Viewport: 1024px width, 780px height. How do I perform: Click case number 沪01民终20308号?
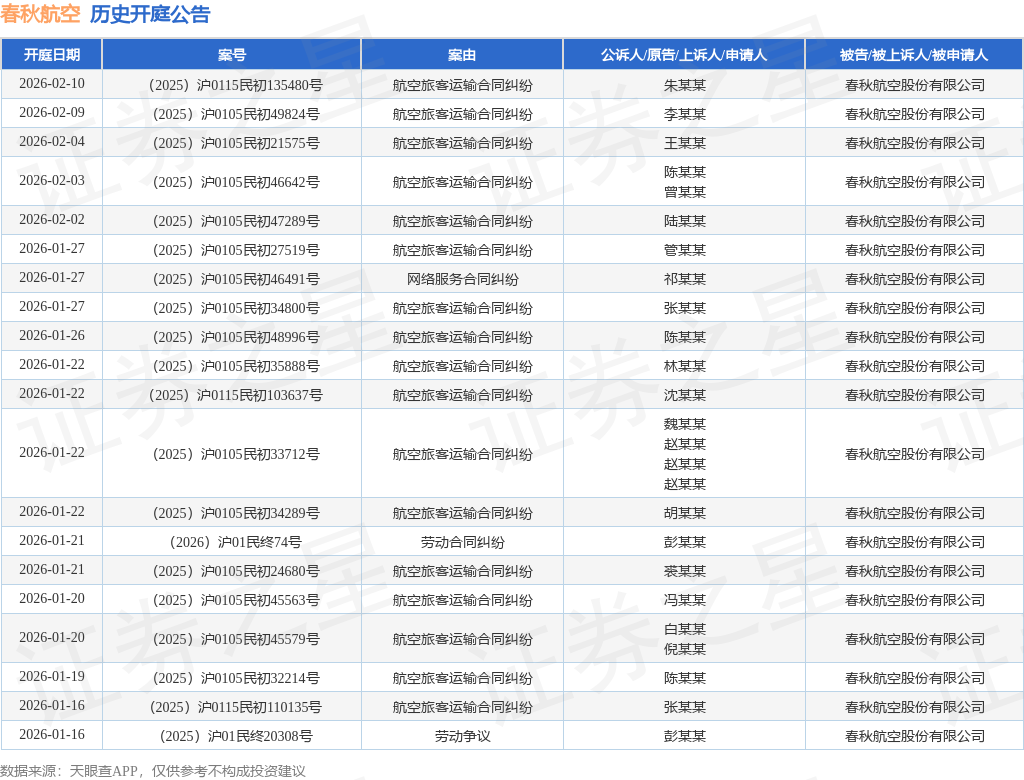pyautogui.click(x=236, y=736)
